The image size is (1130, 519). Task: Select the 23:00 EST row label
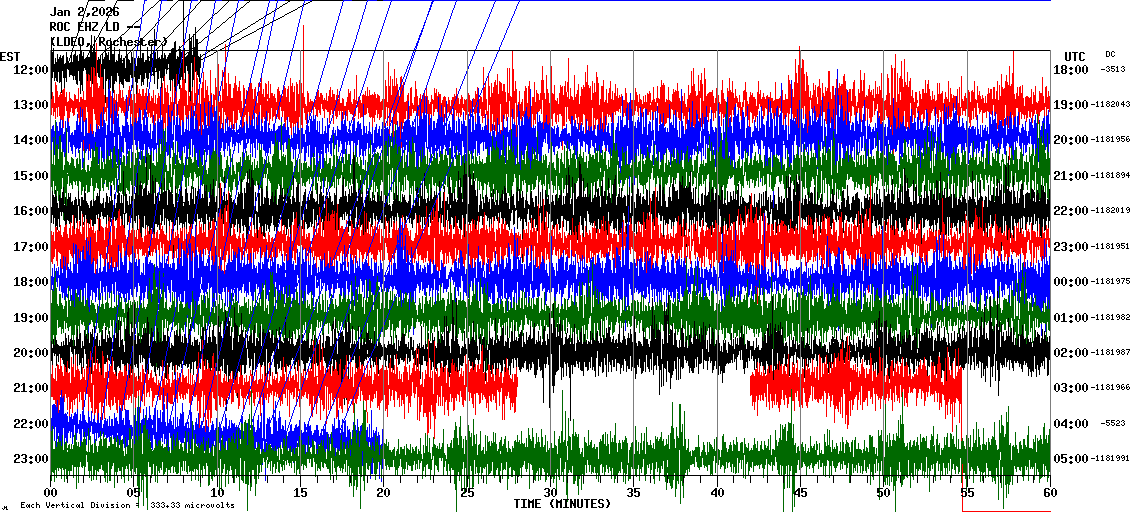pyautogui.click(x=32, y=459)
